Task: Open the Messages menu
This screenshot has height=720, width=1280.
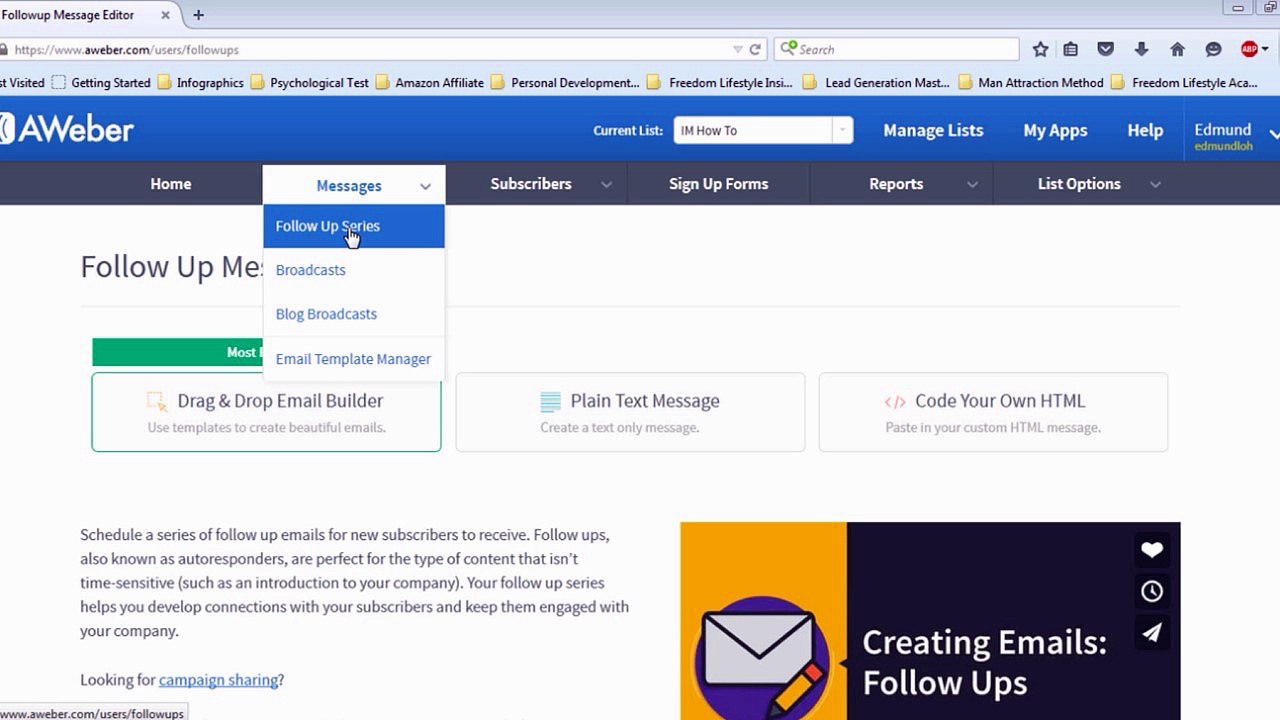Action: point(354,185)
